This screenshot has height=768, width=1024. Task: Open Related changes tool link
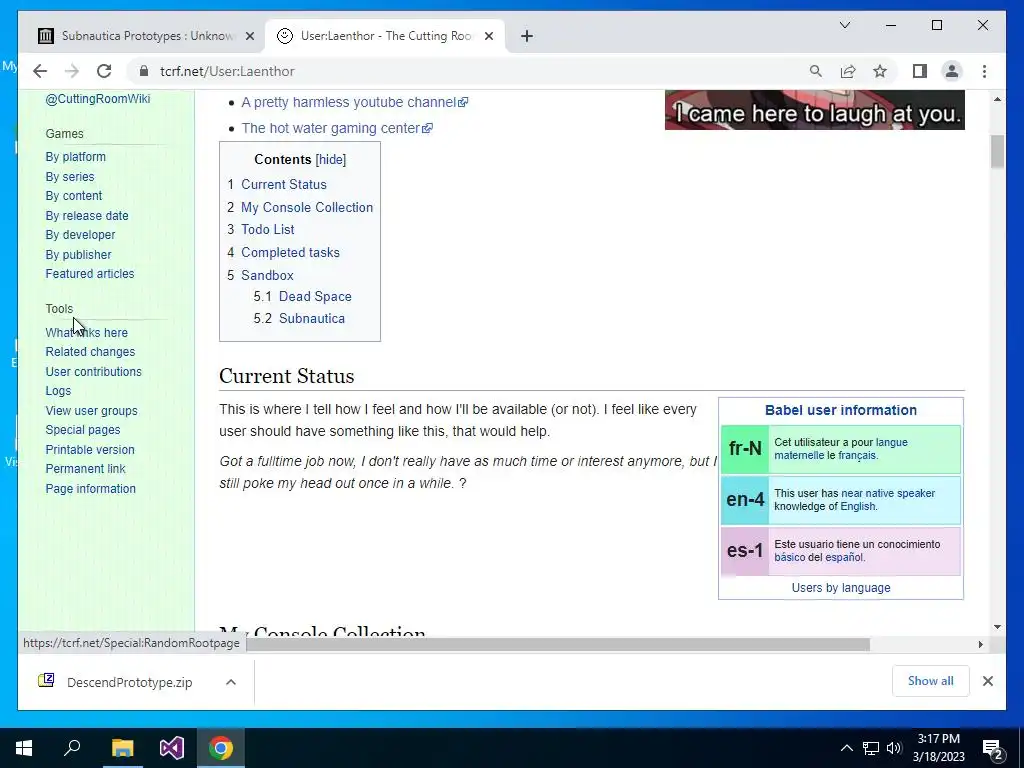point(90,351)
